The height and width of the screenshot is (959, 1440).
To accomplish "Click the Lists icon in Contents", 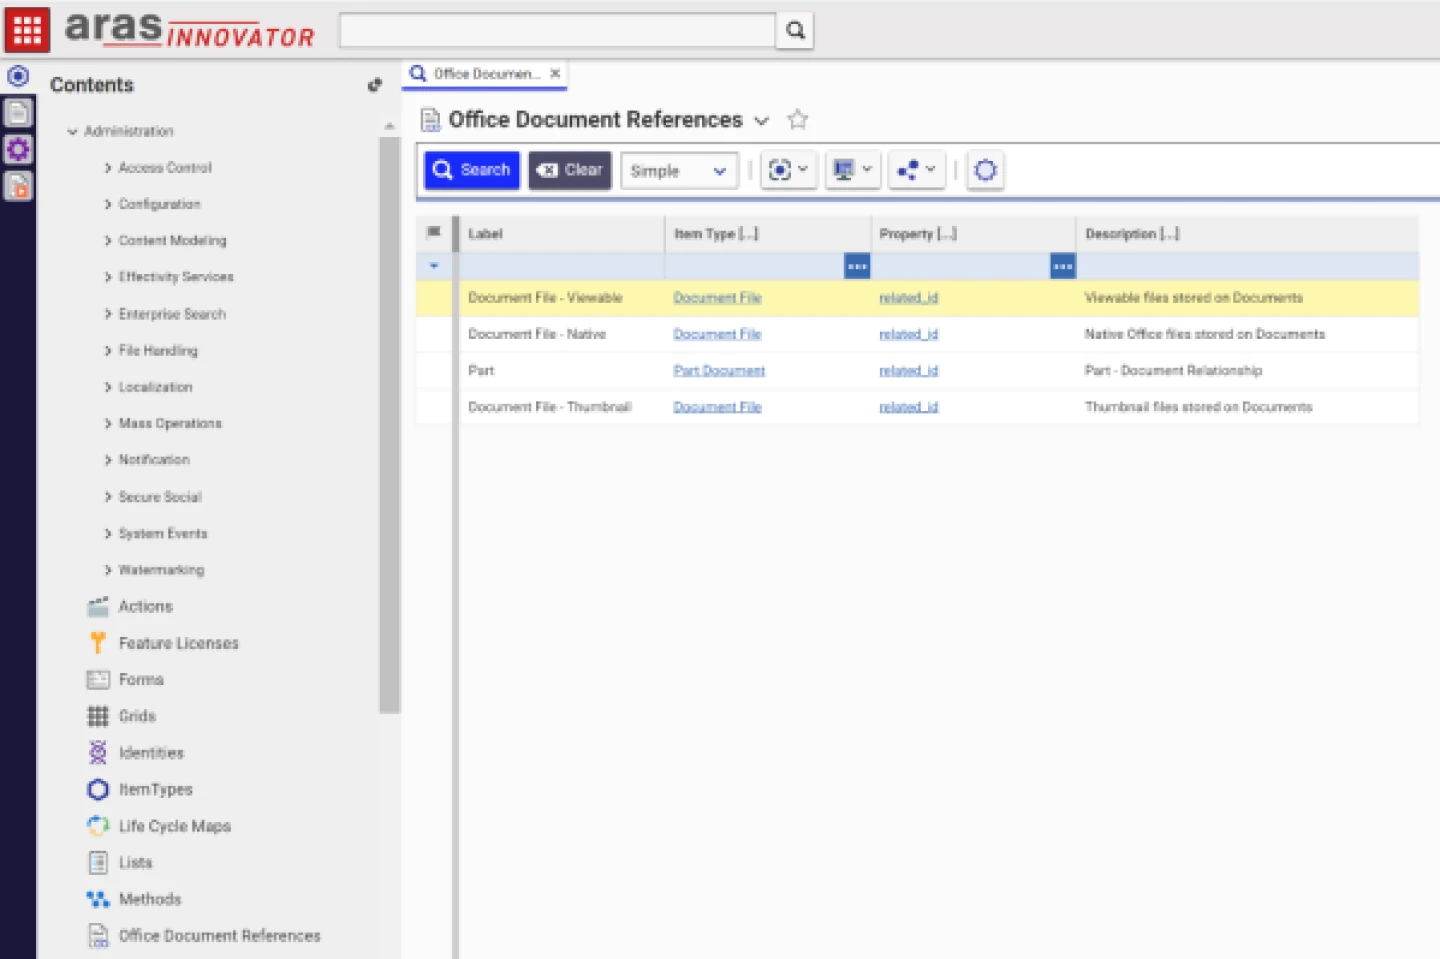I will click(98, 862).
